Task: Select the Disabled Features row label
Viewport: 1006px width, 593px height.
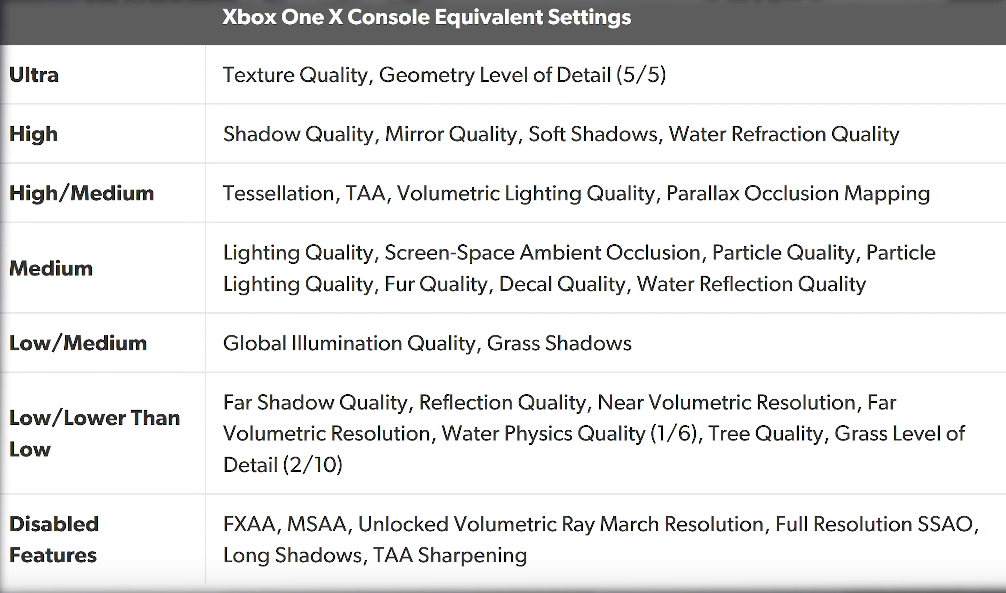Action: pyautogui.click(x=54, y=539)
